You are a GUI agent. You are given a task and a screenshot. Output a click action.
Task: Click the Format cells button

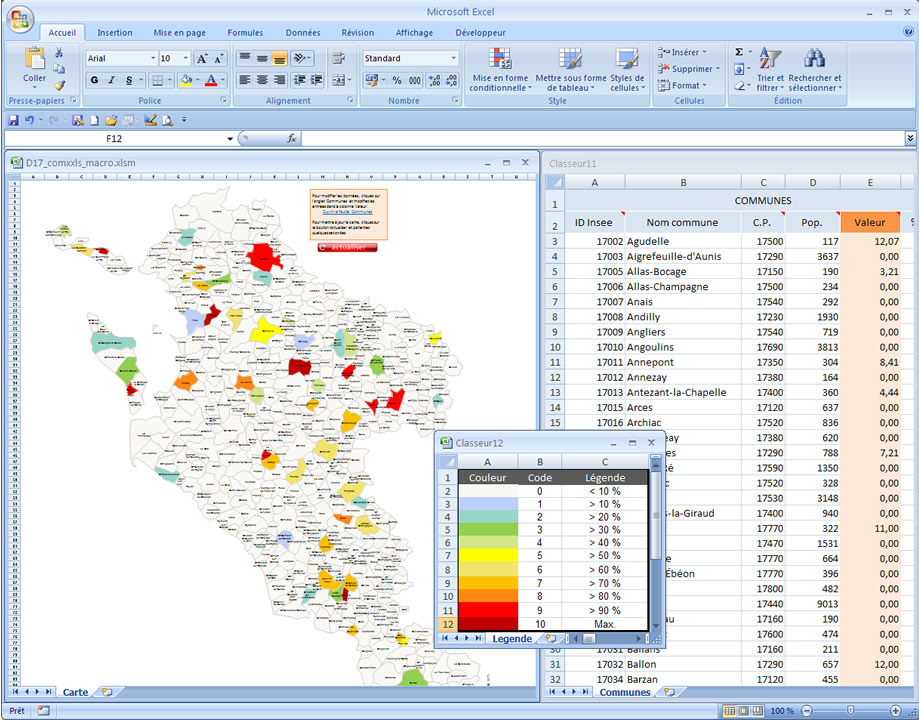[x=683, y=86]
